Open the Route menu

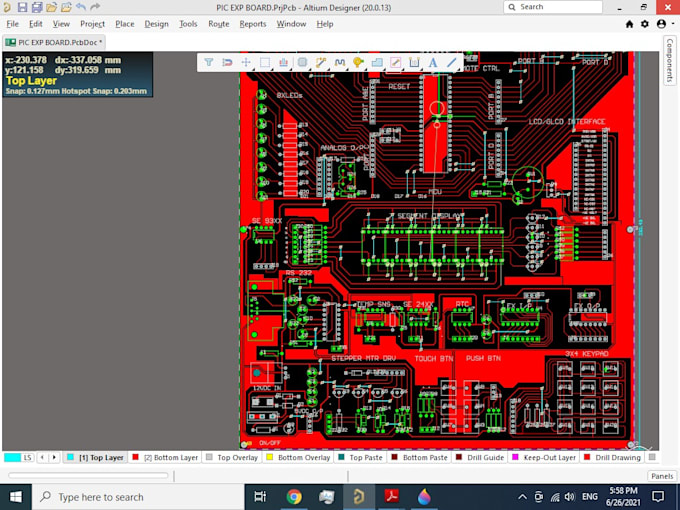click(219, 24)
